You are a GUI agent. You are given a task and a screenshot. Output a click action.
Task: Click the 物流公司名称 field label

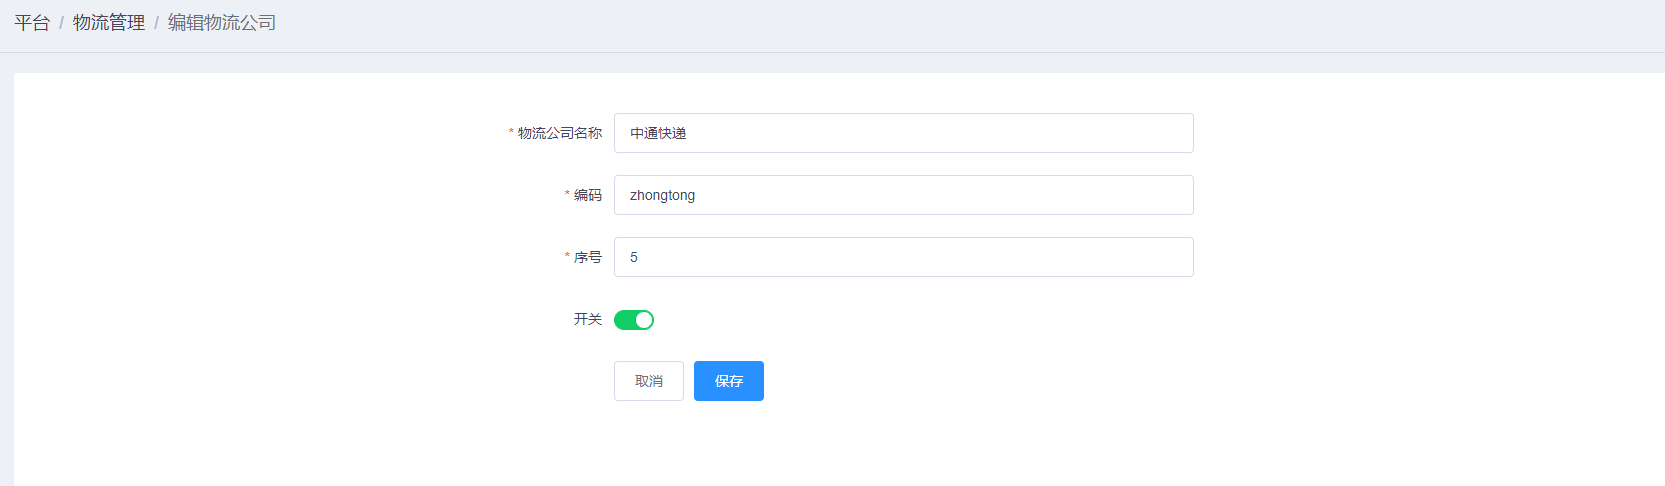pyautogui.click(x=560, y=133)
